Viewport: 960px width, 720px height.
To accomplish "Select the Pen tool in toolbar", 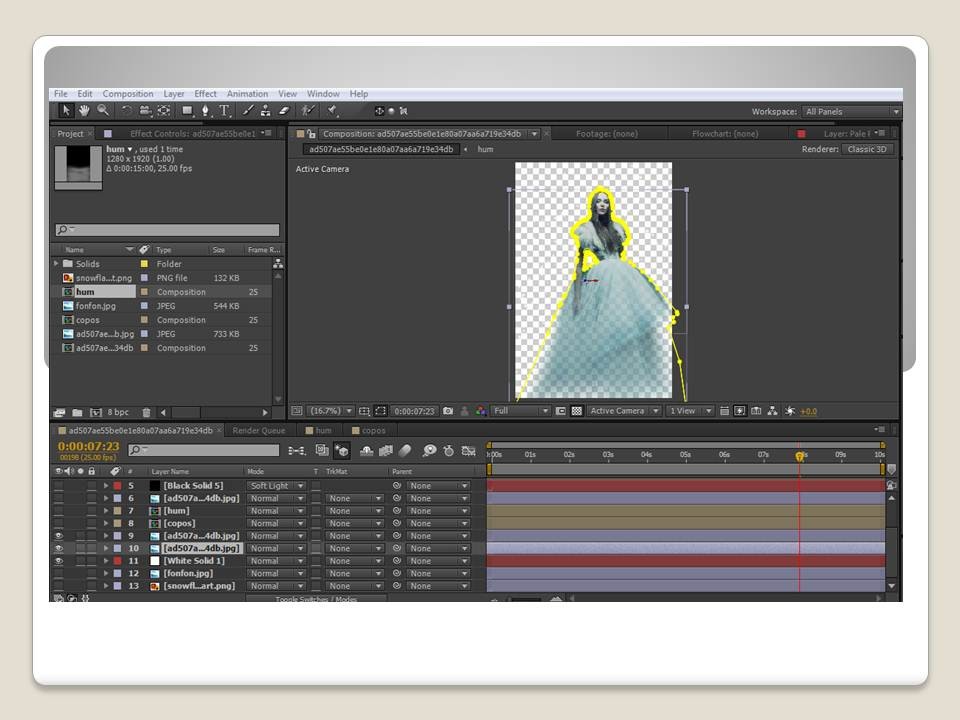I will pos(205,111).
